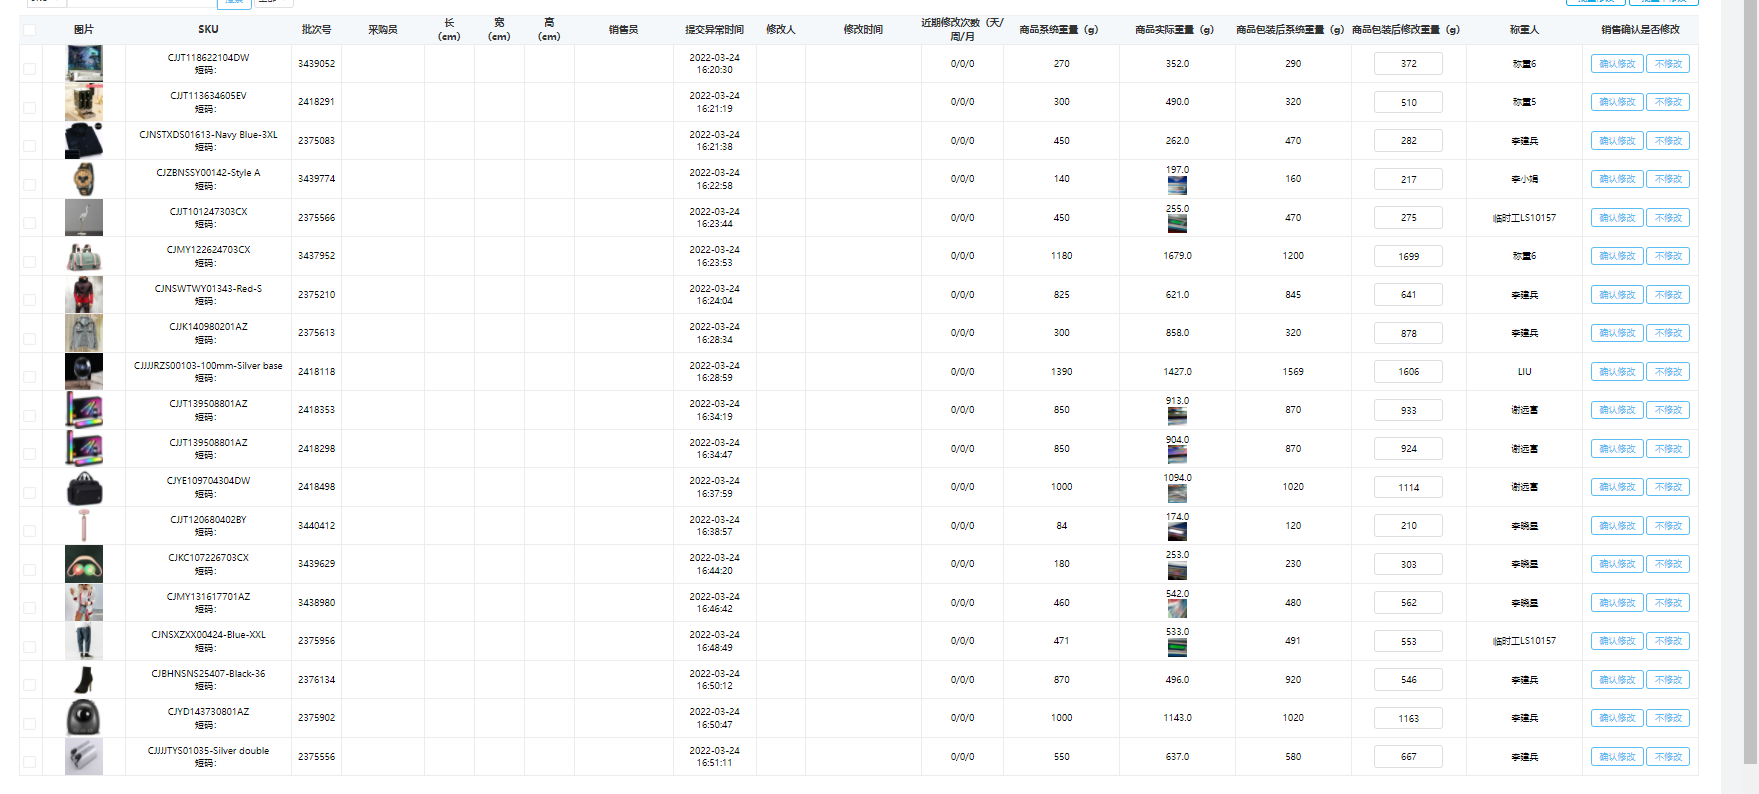Click the modified weight input showing 210
Viewport: 1759px width, 794px height.
point(1408,526)
